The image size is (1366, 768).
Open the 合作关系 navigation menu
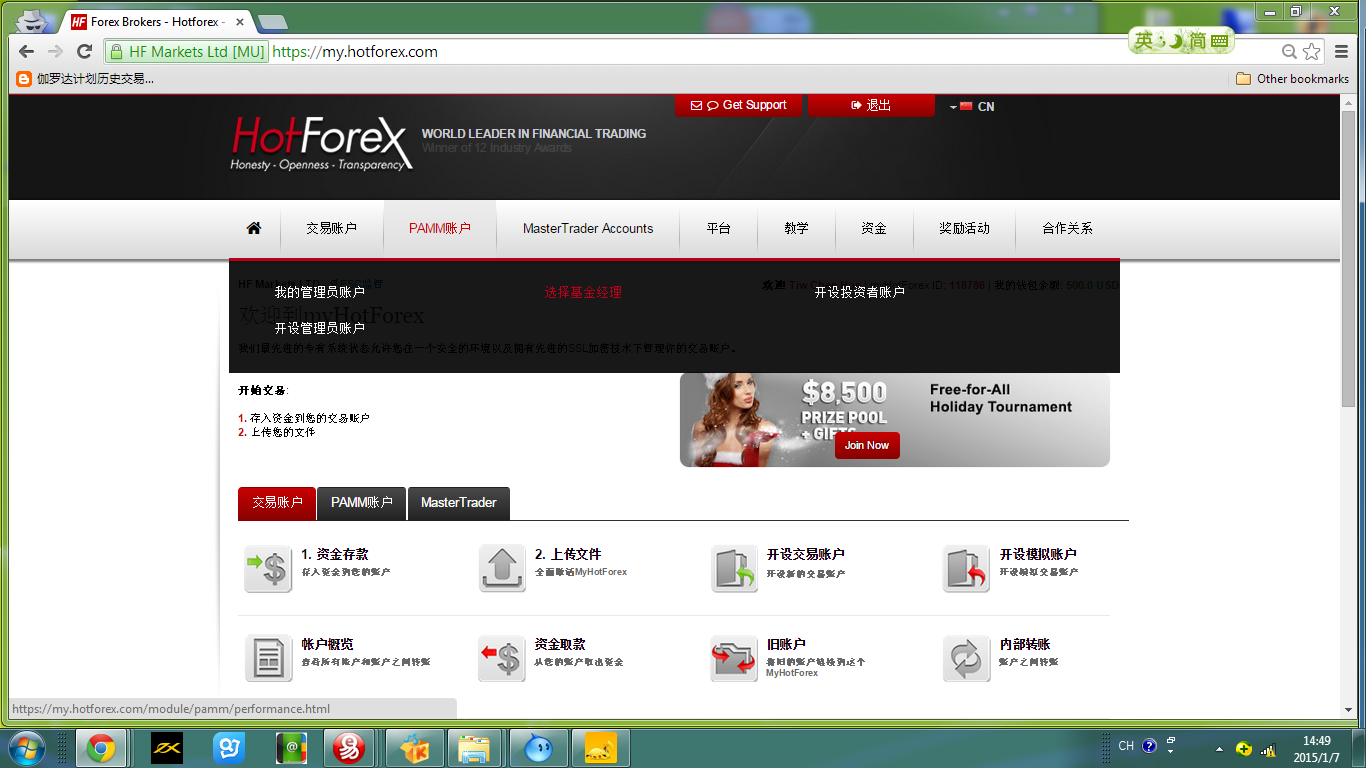click(x=1067, y=228)
